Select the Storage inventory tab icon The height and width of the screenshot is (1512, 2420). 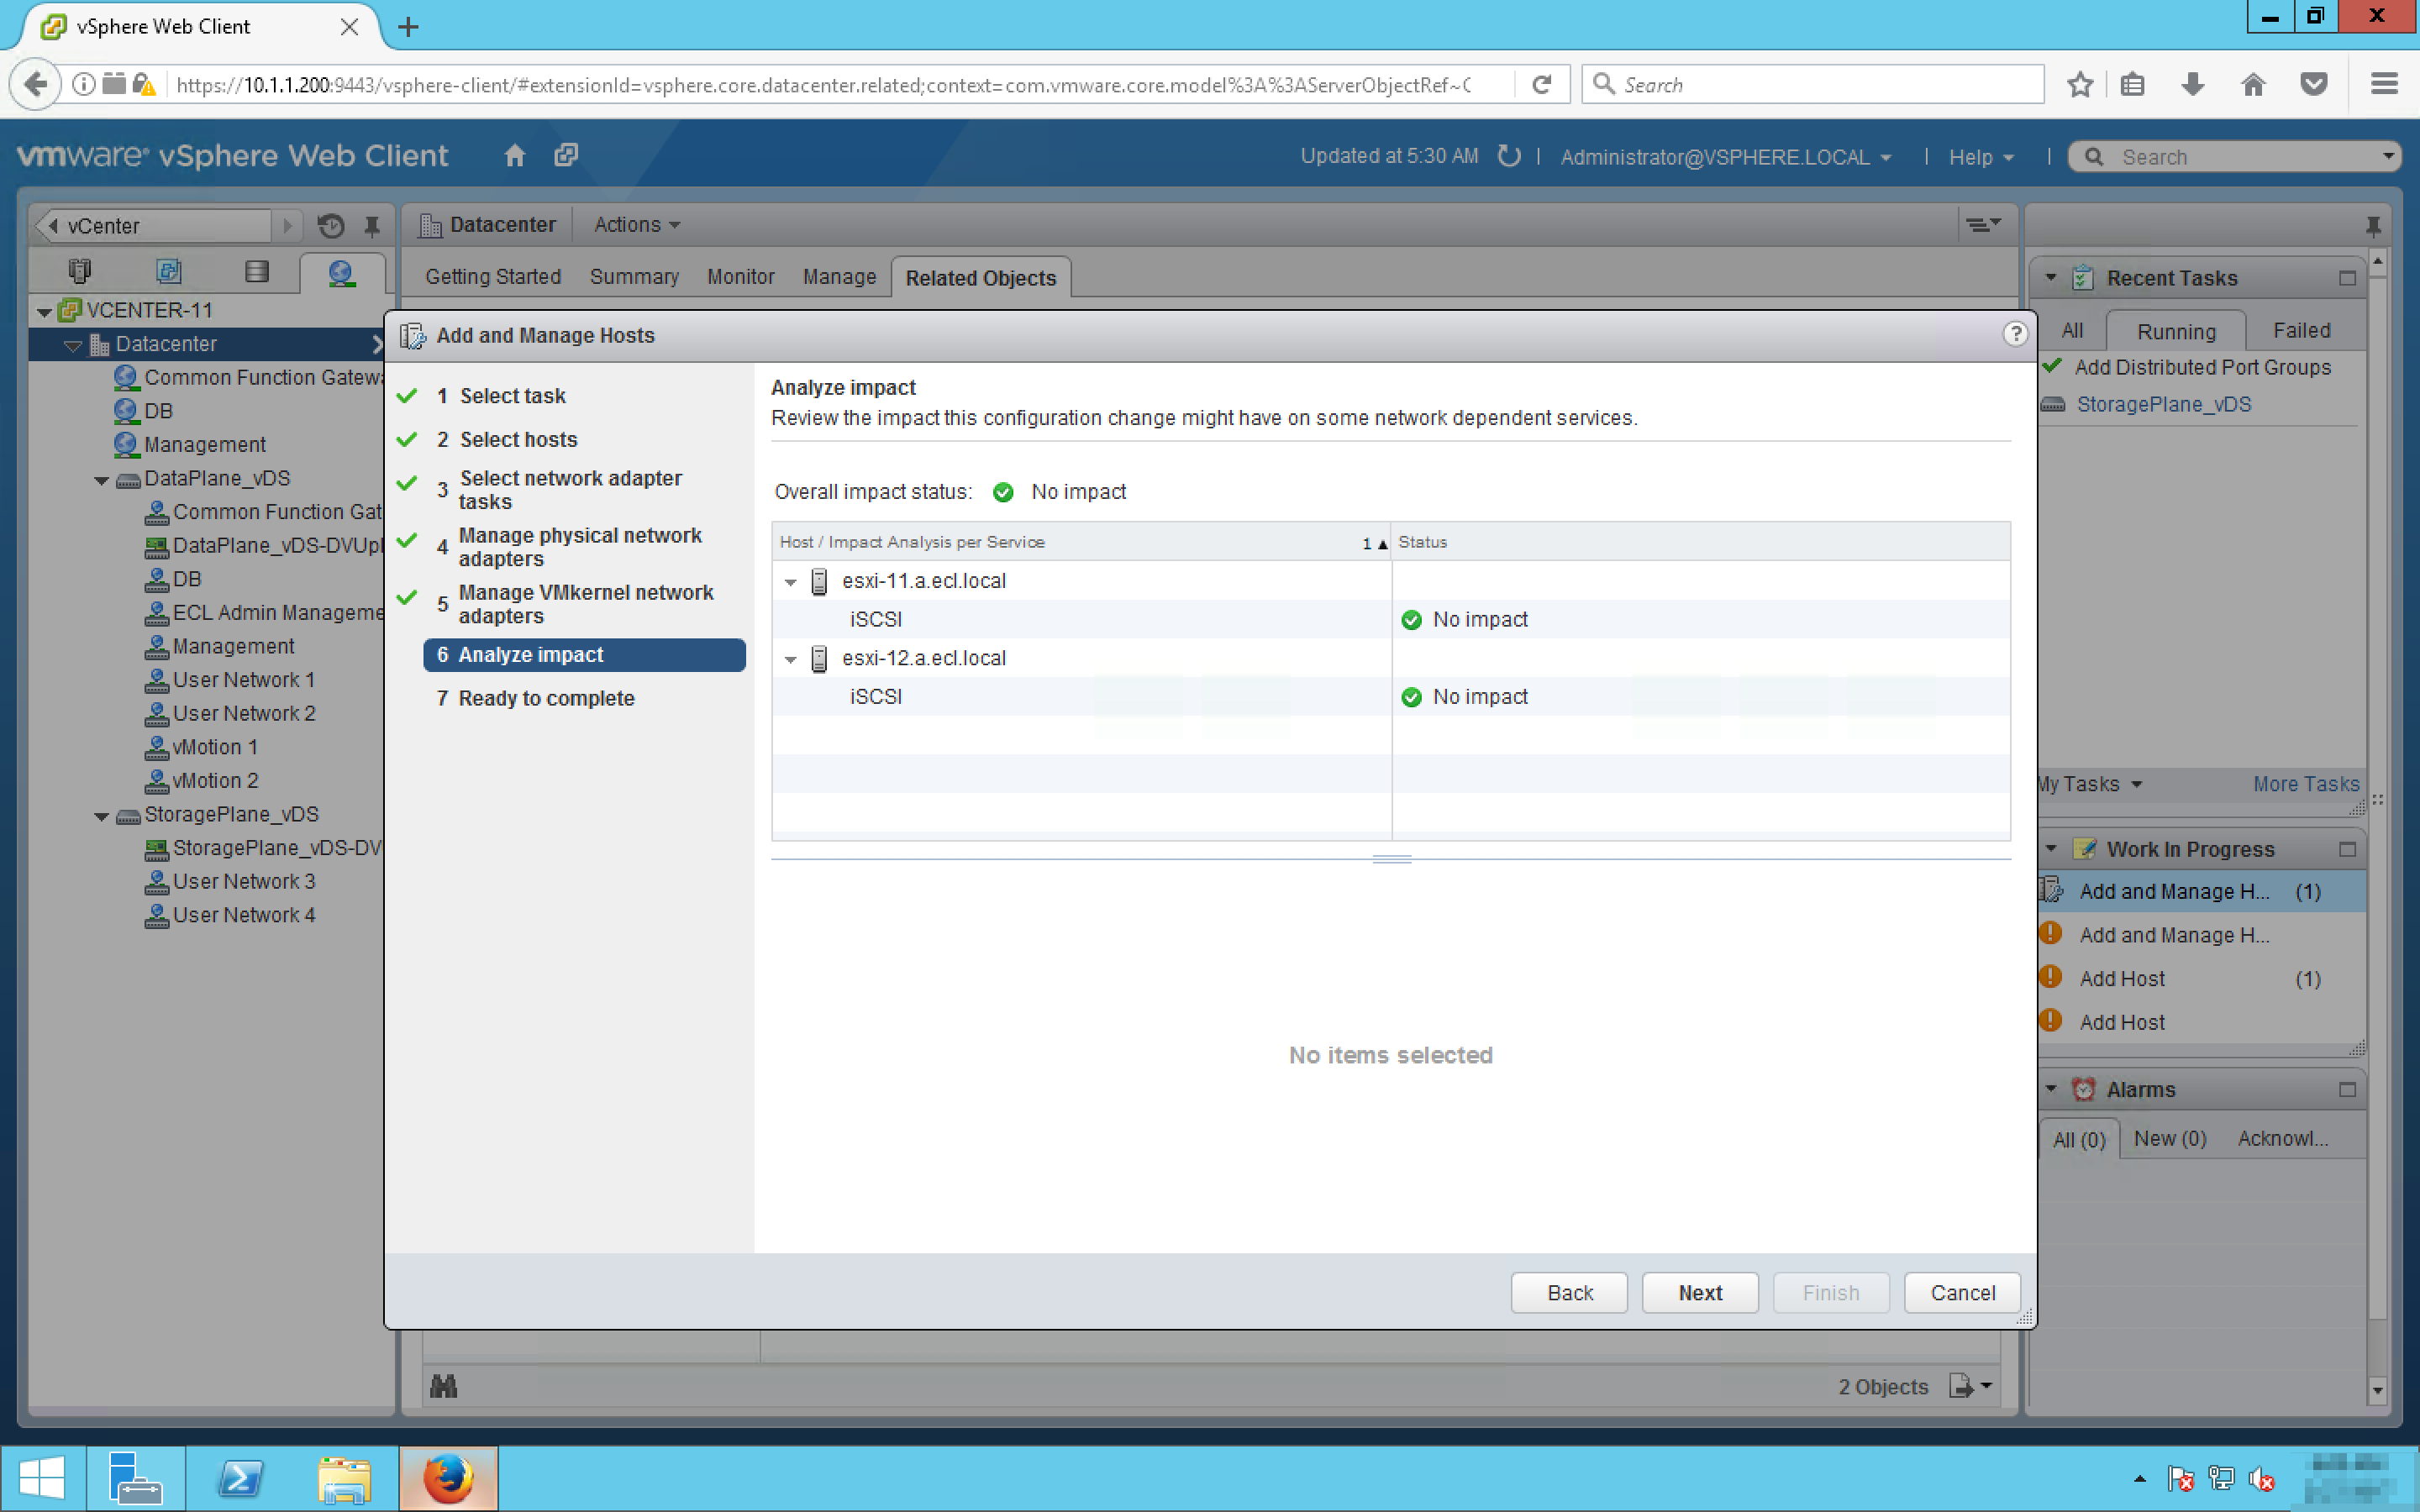click(257, 272)
